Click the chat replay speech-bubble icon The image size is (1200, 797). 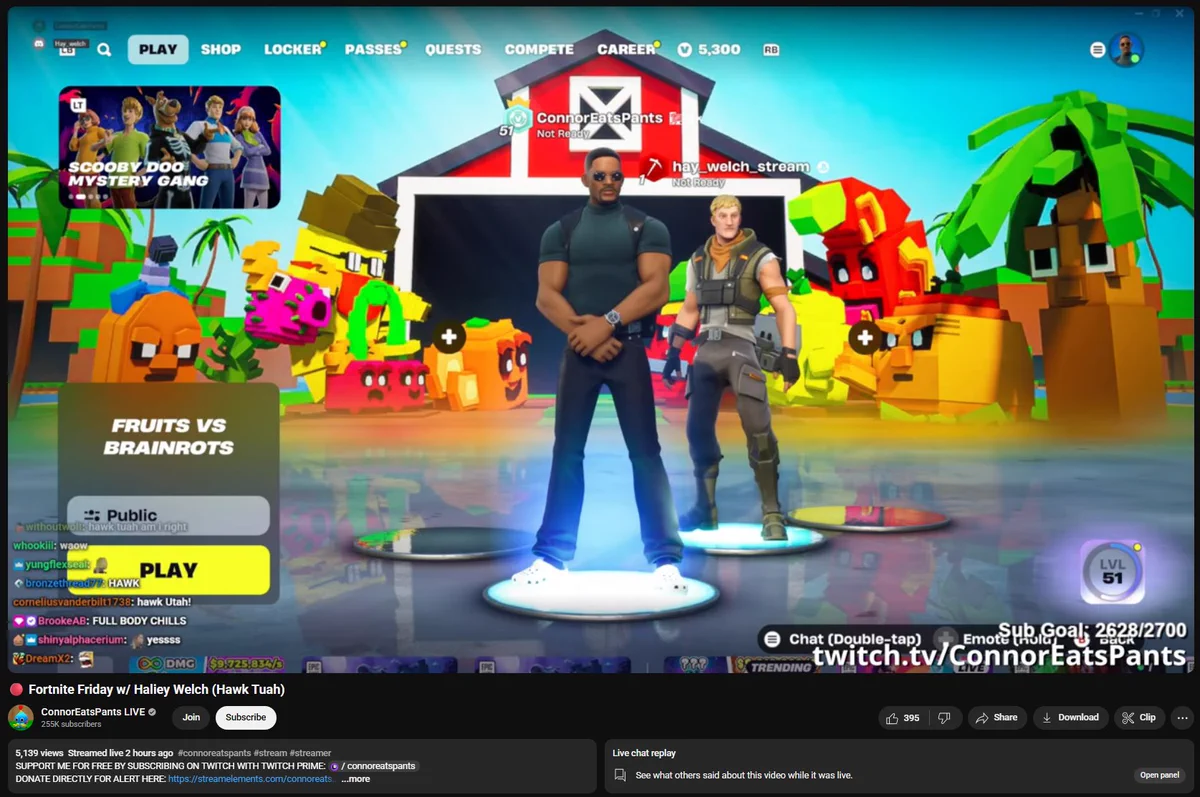(x=620, y=775)
